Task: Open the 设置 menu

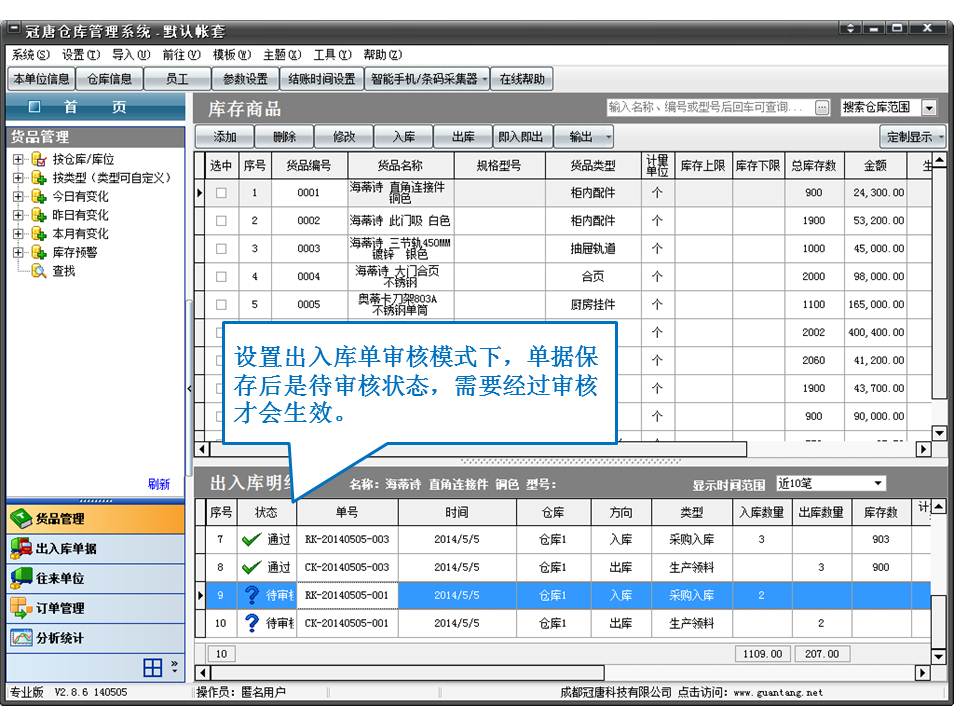Action: click(x=80, y=55)
